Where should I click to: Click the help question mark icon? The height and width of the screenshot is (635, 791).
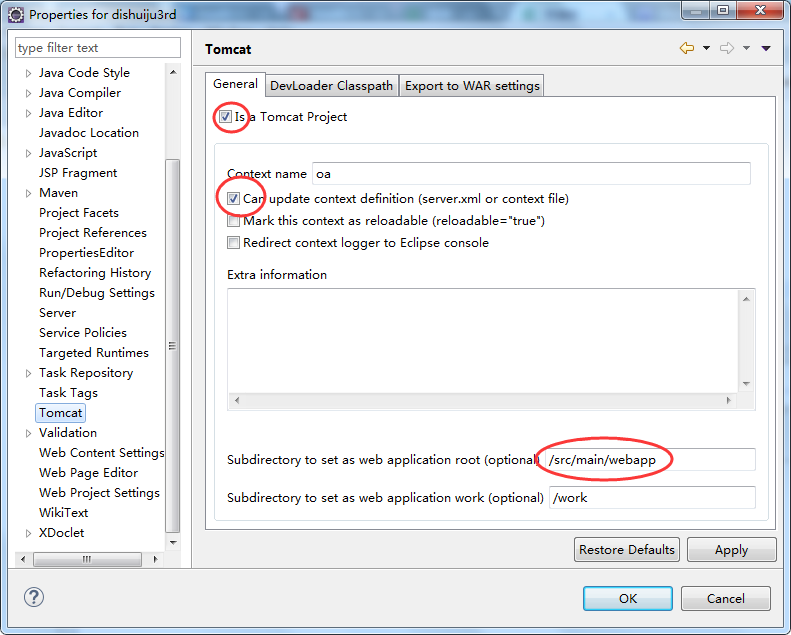pyautogui.click(x=34, y=597)
